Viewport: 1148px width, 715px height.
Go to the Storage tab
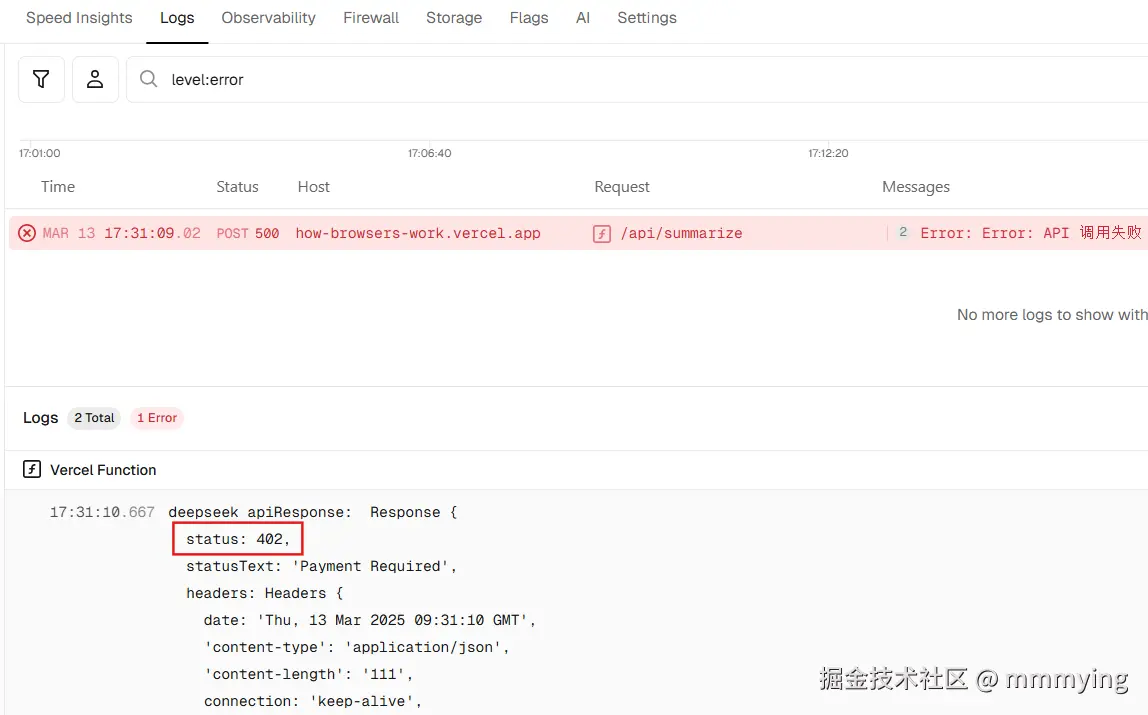click(x=454, y=18)
